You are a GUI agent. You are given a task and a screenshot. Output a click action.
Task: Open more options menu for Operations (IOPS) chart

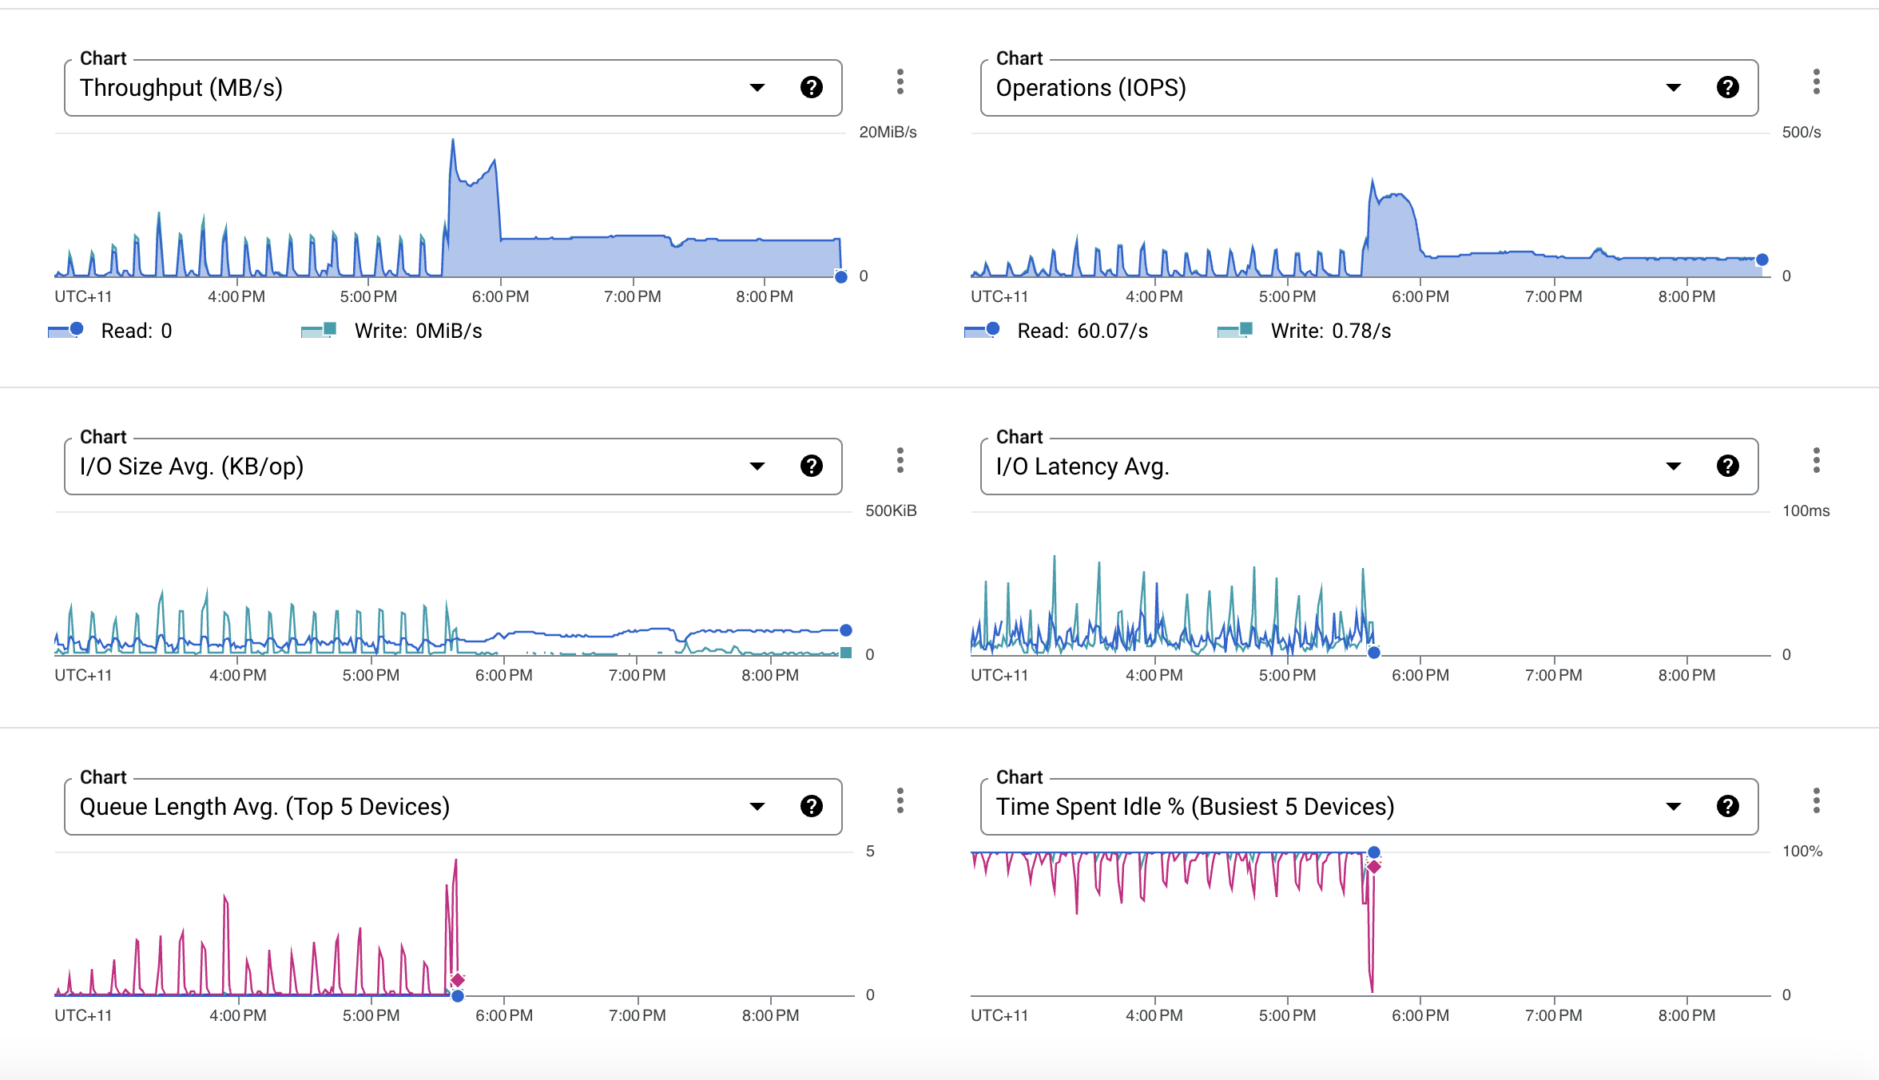click(1816, 82)
